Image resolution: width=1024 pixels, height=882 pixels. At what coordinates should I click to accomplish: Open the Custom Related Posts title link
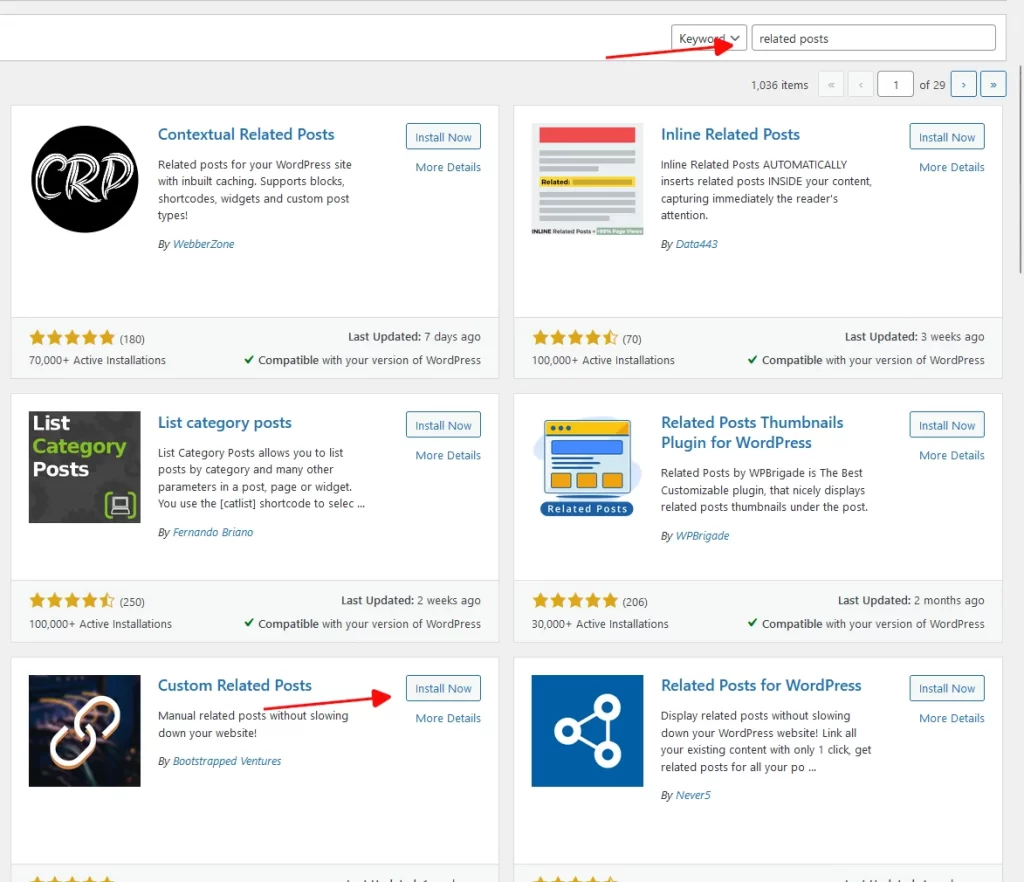(234, 685)
